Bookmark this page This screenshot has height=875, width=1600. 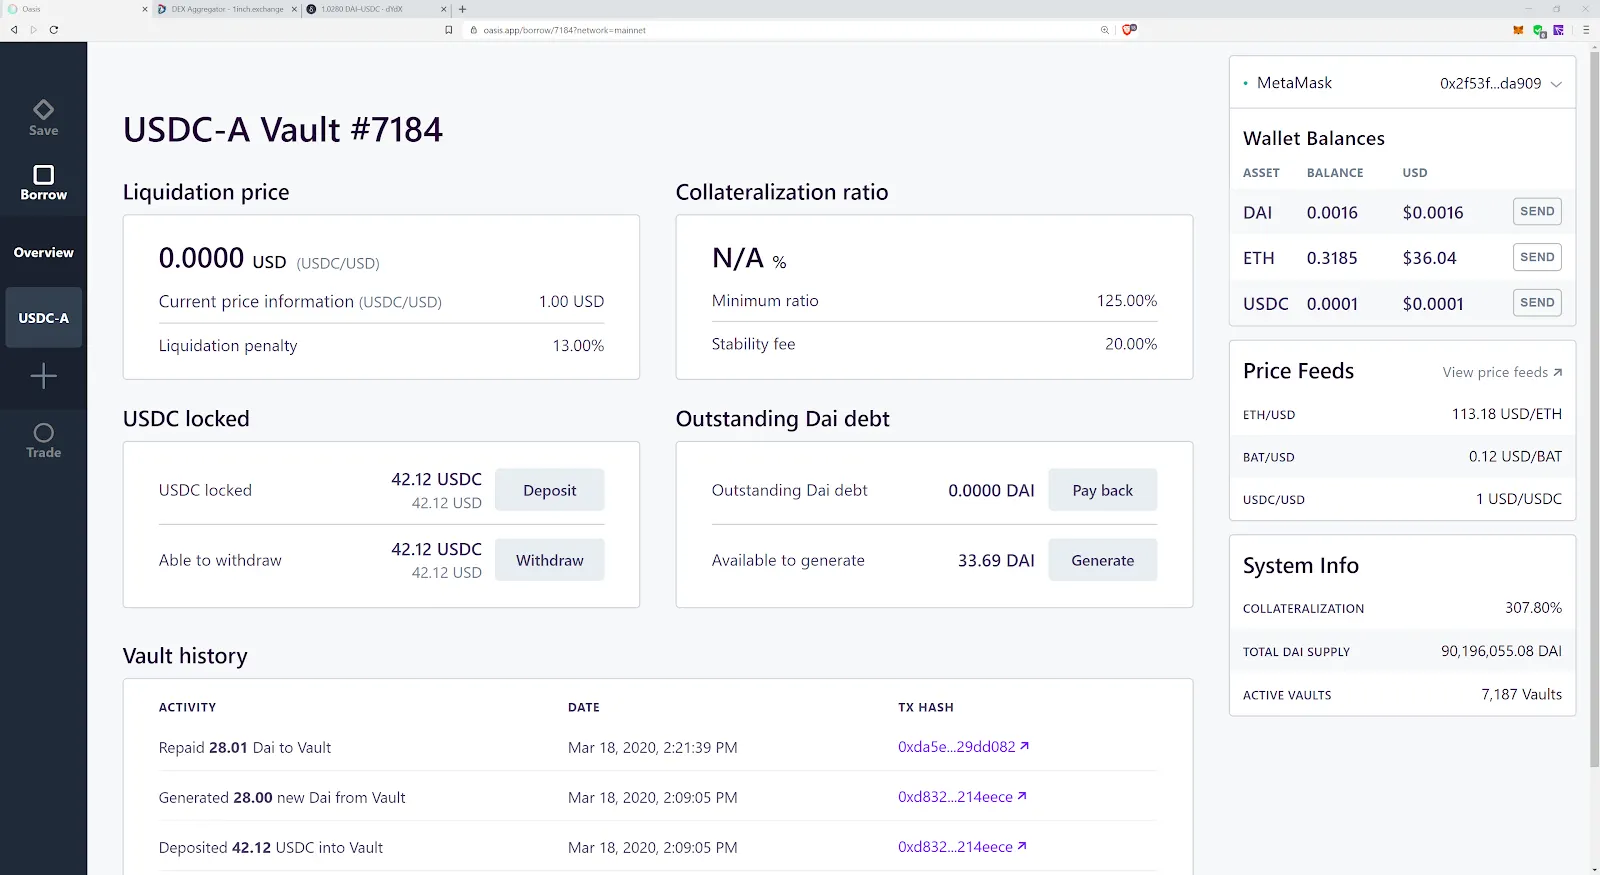point(448,30)
